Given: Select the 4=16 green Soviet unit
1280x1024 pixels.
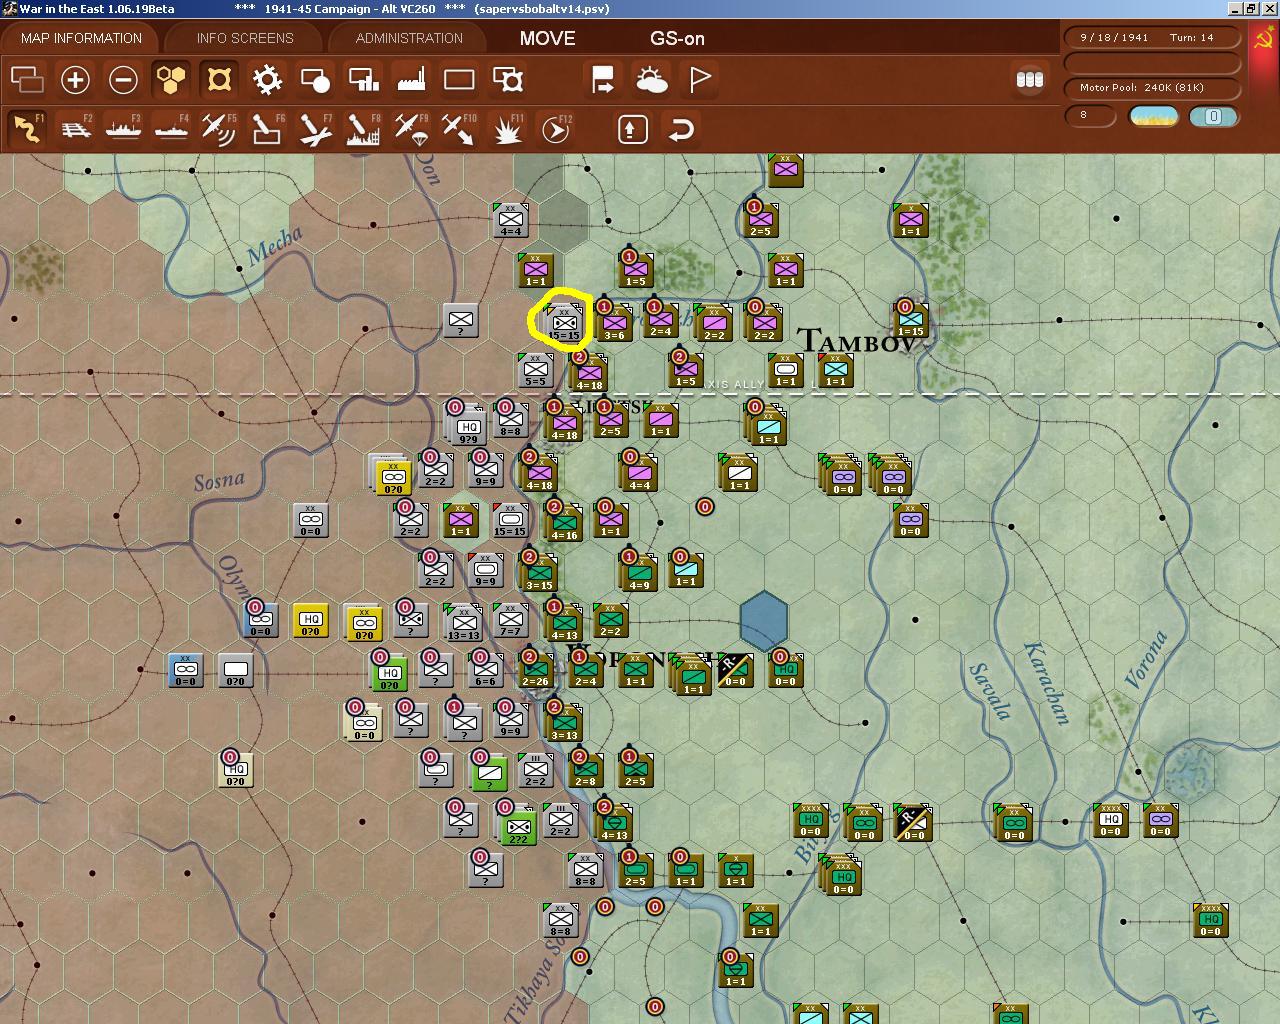Looking at the screenshot, I should (x=564, y=522).
